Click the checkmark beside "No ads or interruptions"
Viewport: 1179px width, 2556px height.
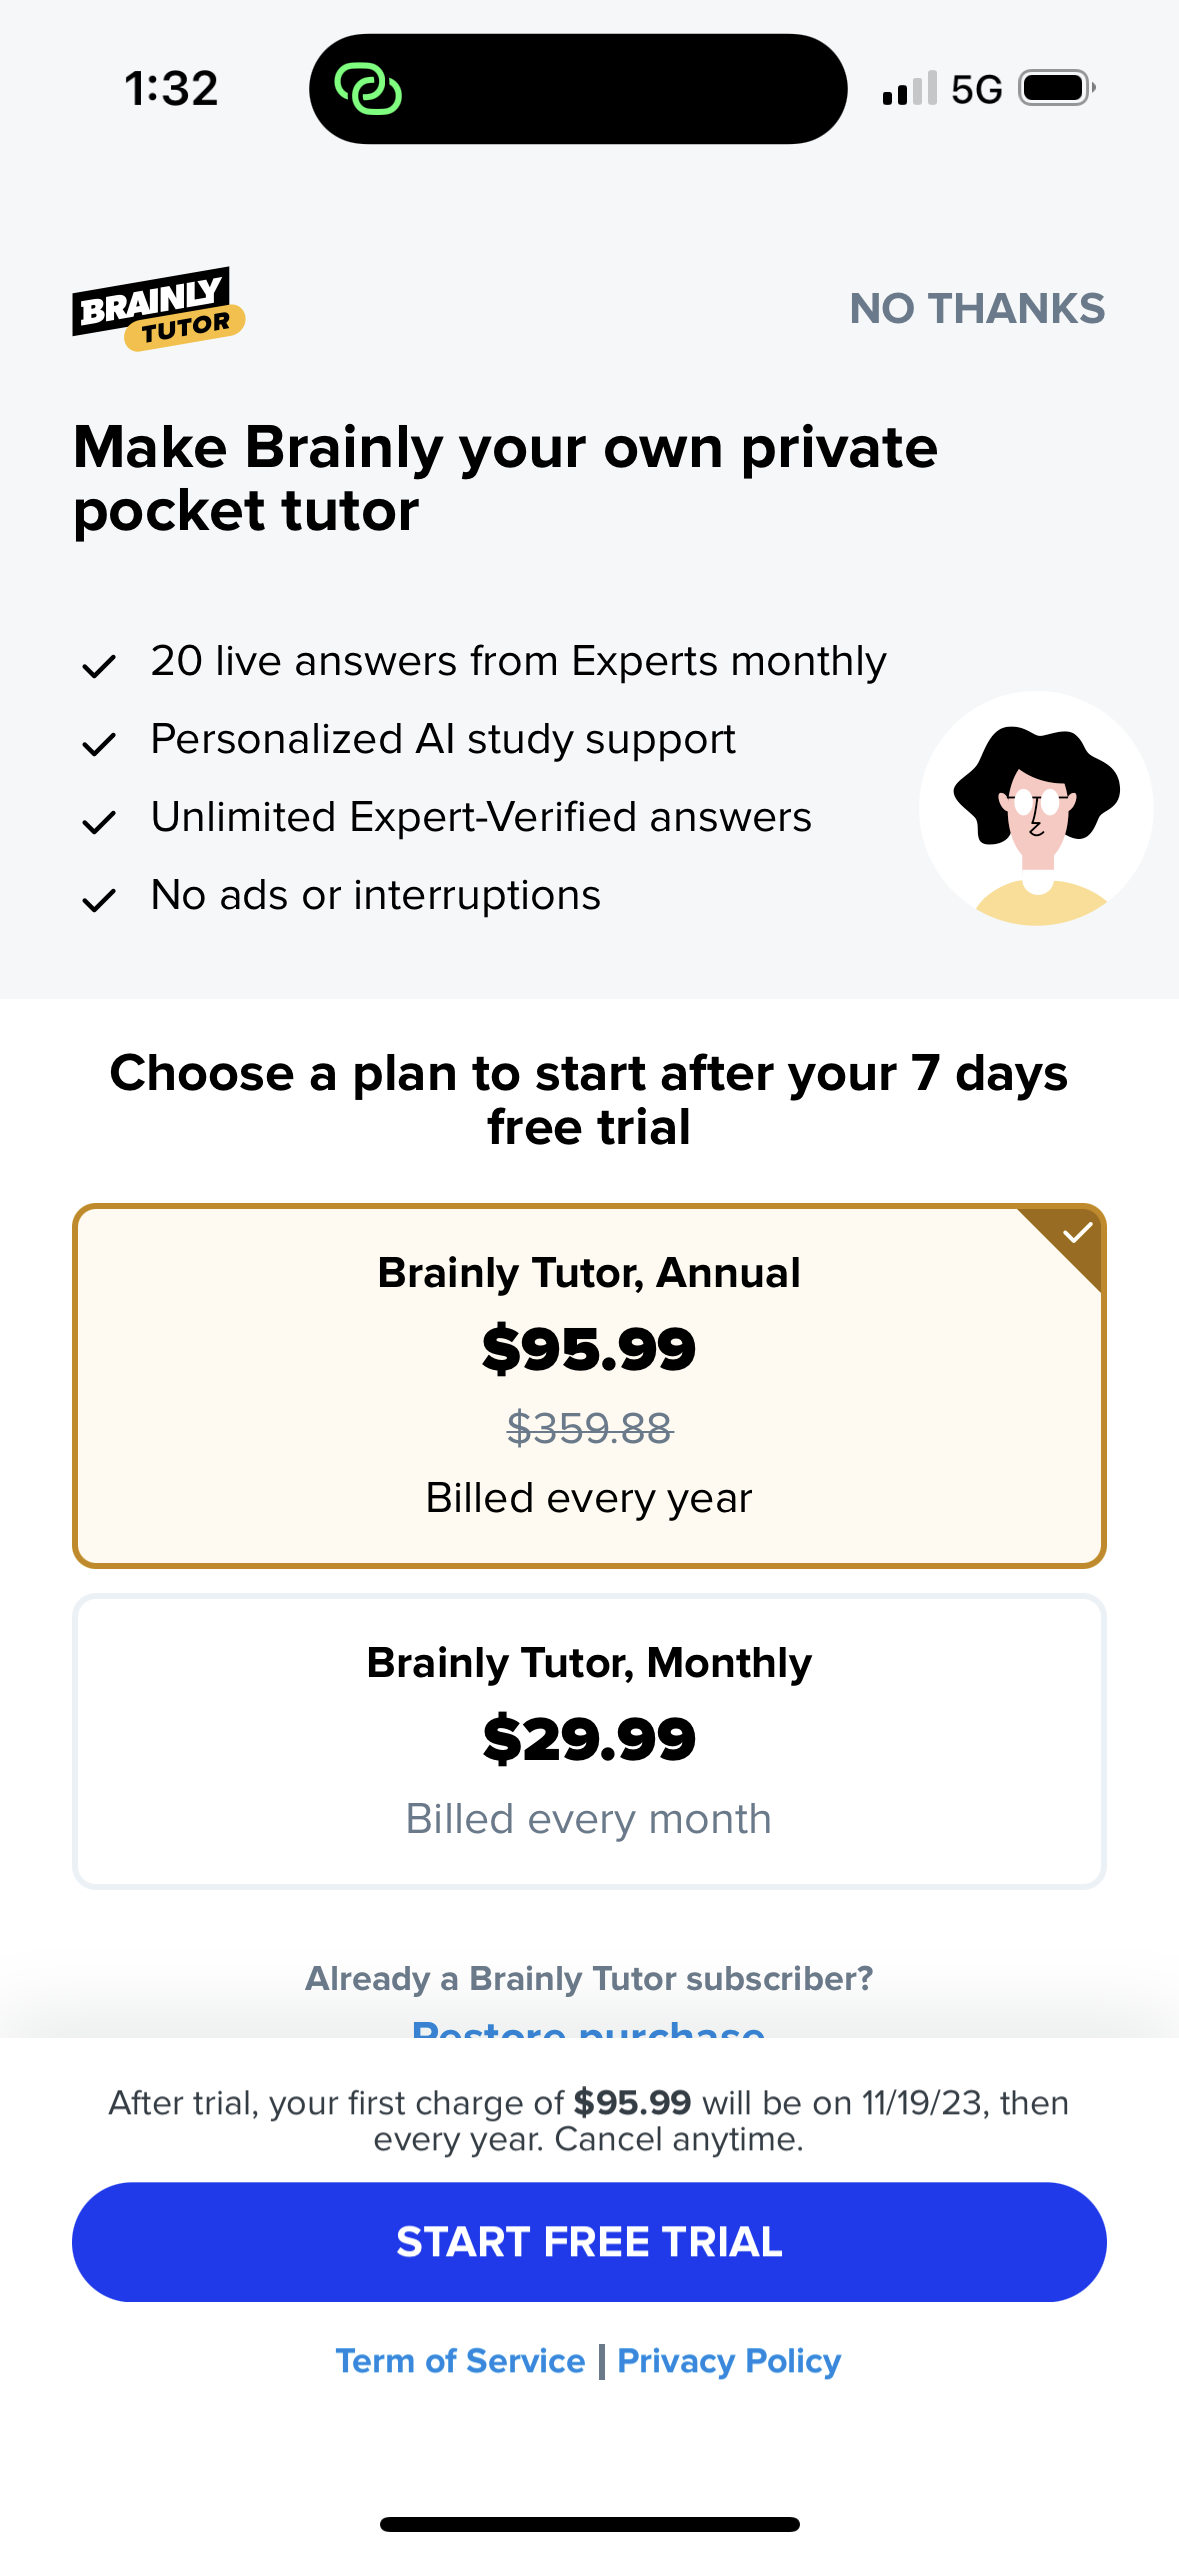99,897
